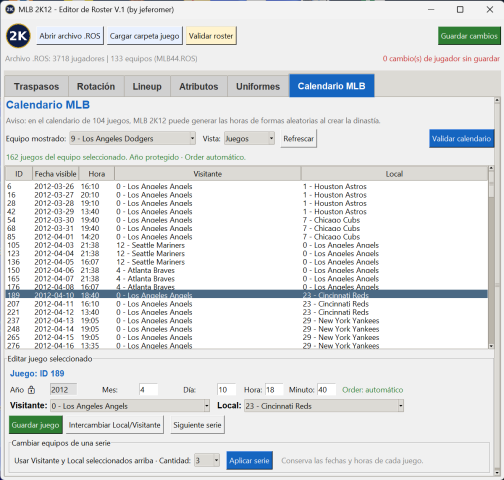The image size is (504, 480).
Task: Select the Atributos tab
Action: (x=199, y=86)
